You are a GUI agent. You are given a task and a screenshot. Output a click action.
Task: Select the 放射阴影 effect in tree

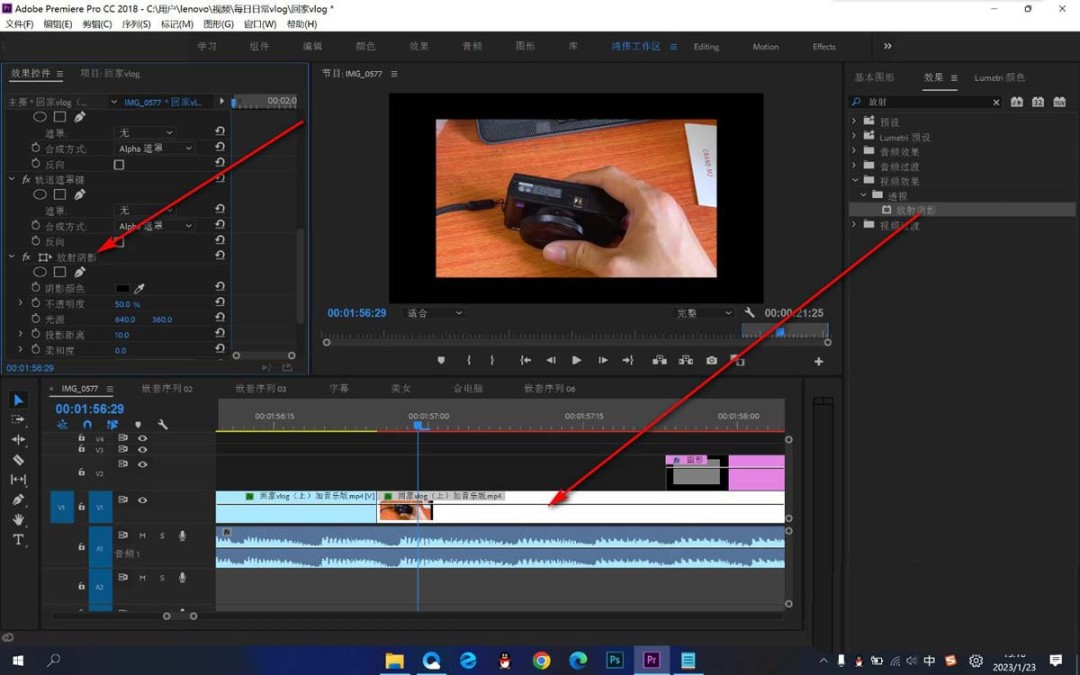click(x=915, y=210)
